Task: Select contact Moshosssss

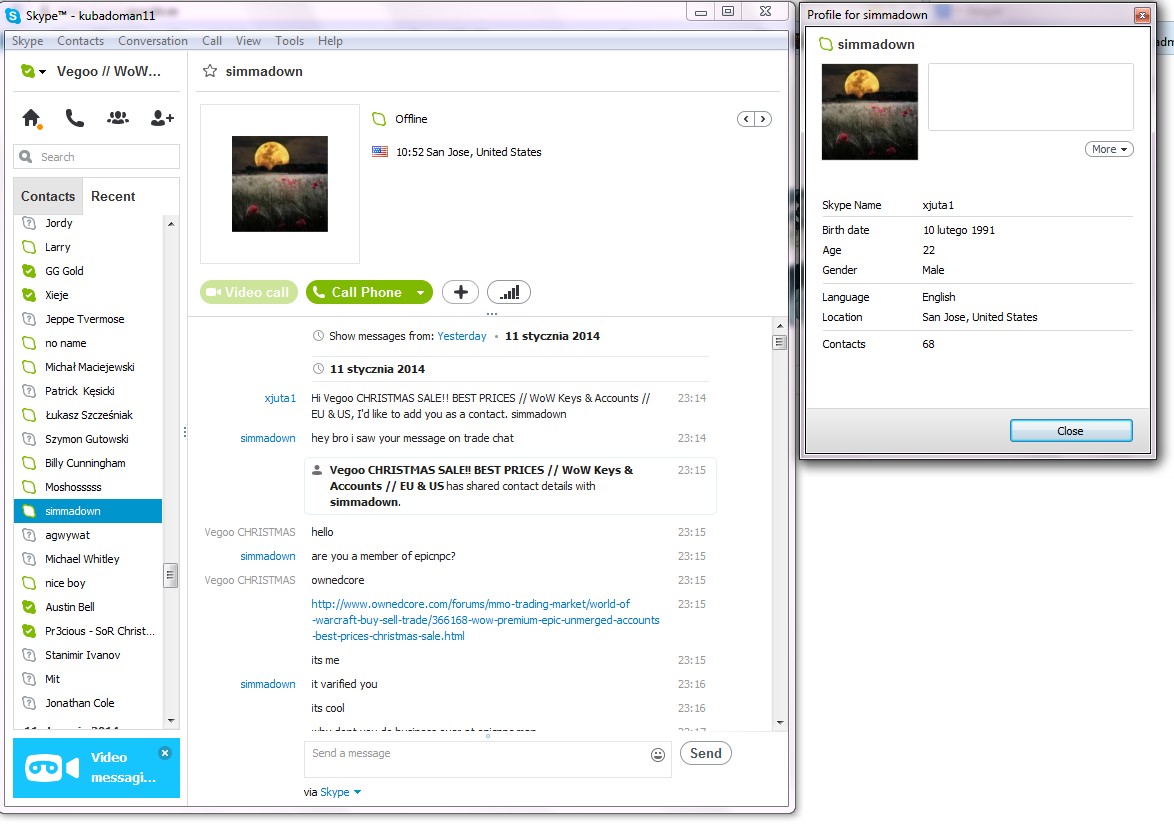Action: [x=88, y=486]
